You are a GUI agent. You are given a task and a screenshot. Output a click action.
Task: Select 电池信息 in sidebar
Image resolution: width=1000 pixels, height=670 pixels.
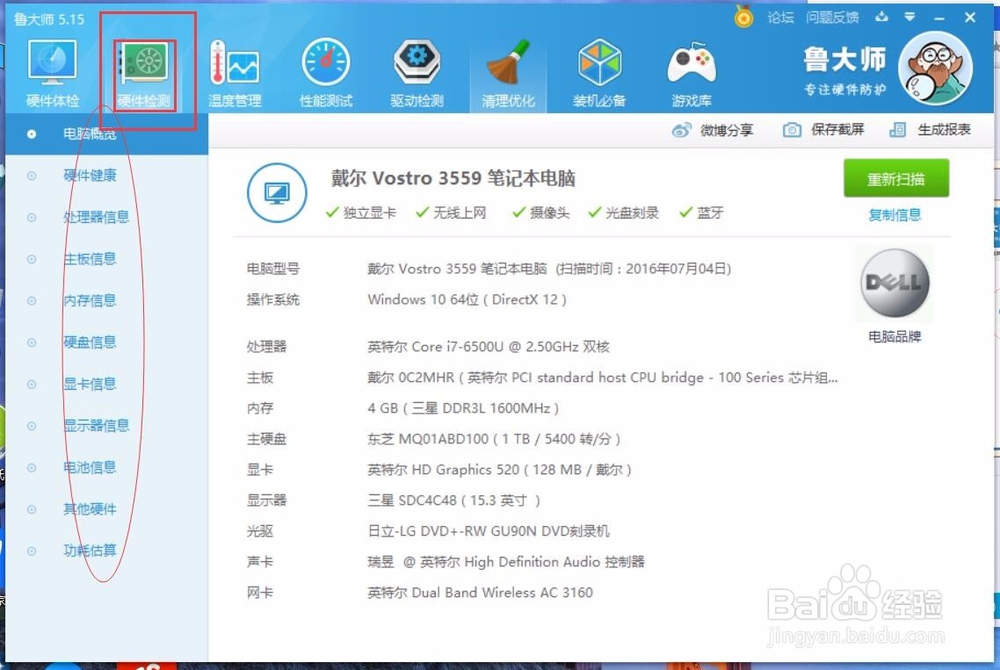[89, 467]
